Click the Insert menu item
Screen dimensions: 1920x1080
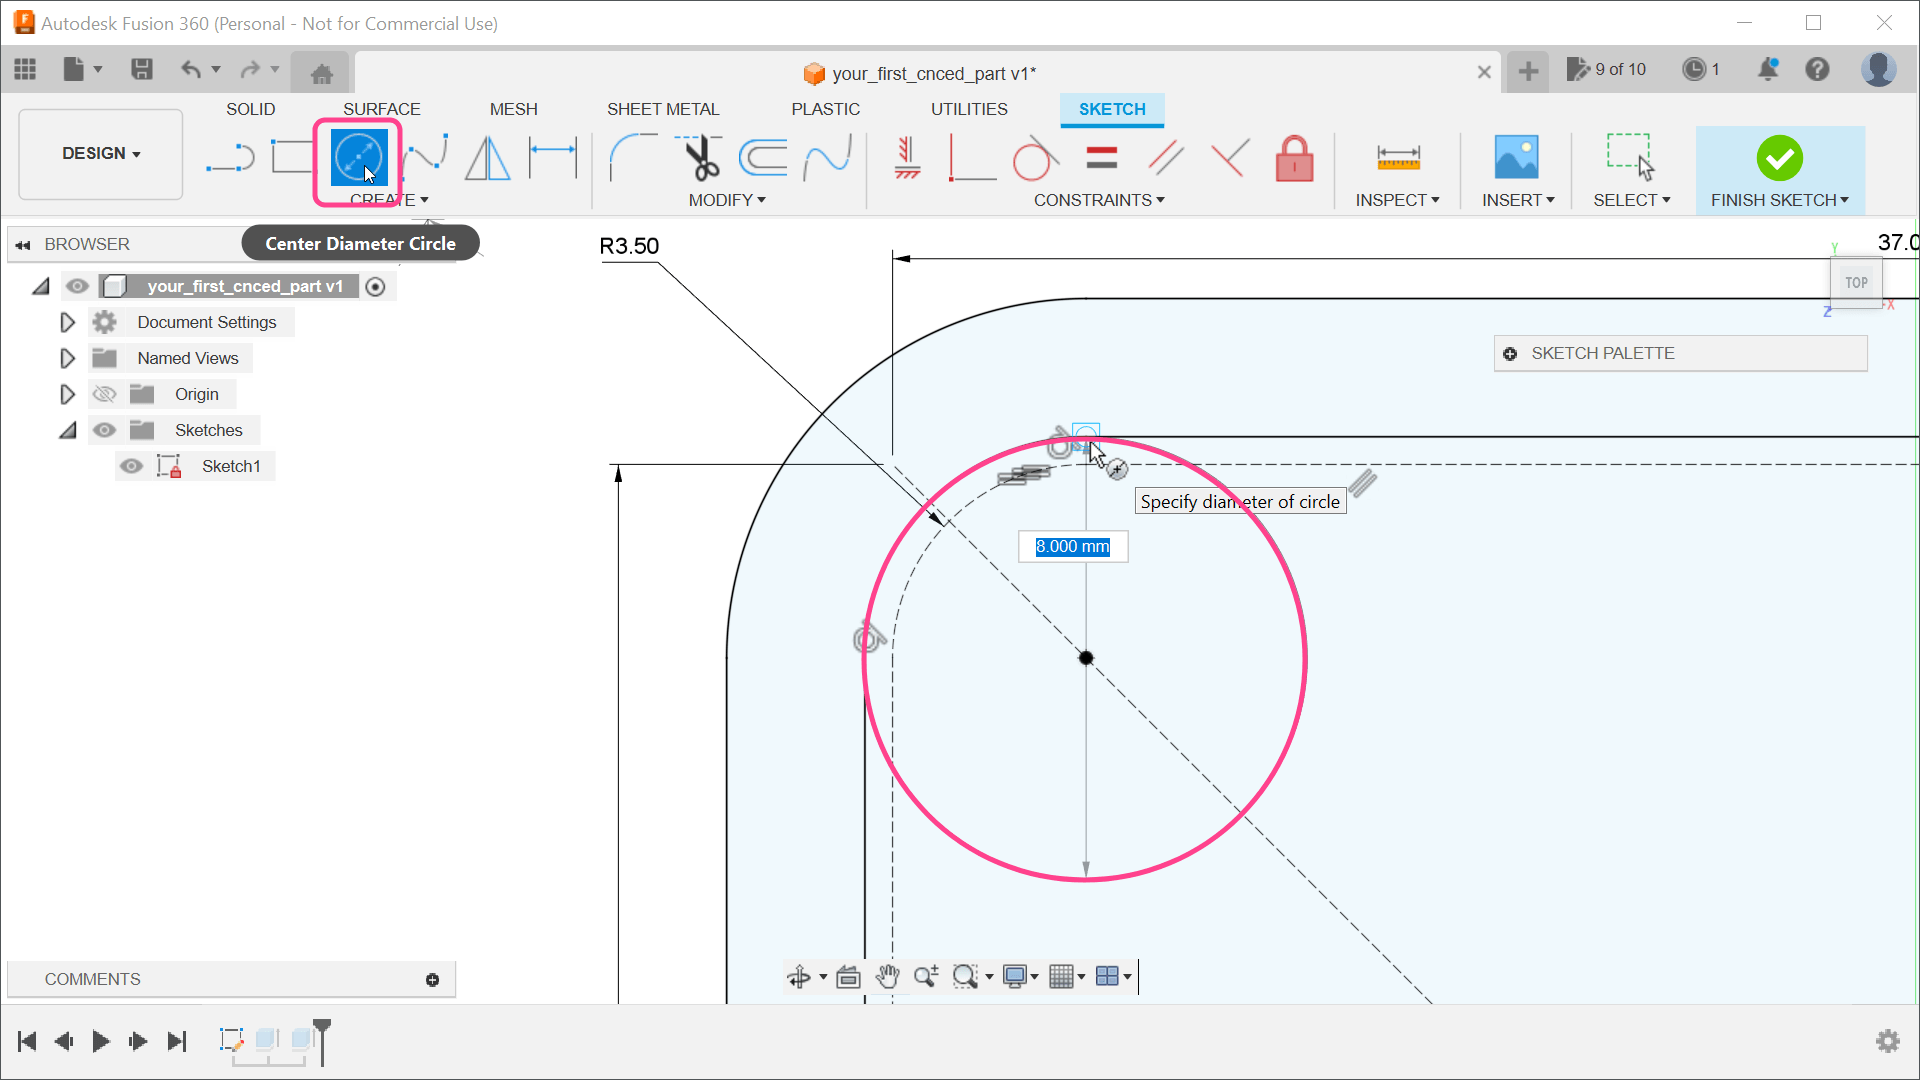[x=1516, y=199]
